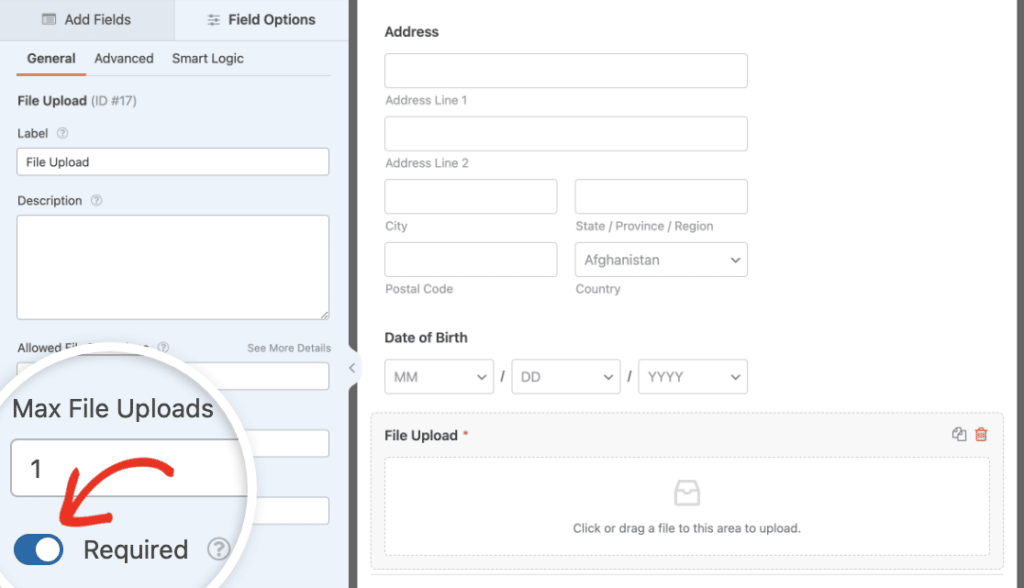Click the Allowed File Extensions help icon
Viewport: 1024px width, 588px height.
coord(163,348)
